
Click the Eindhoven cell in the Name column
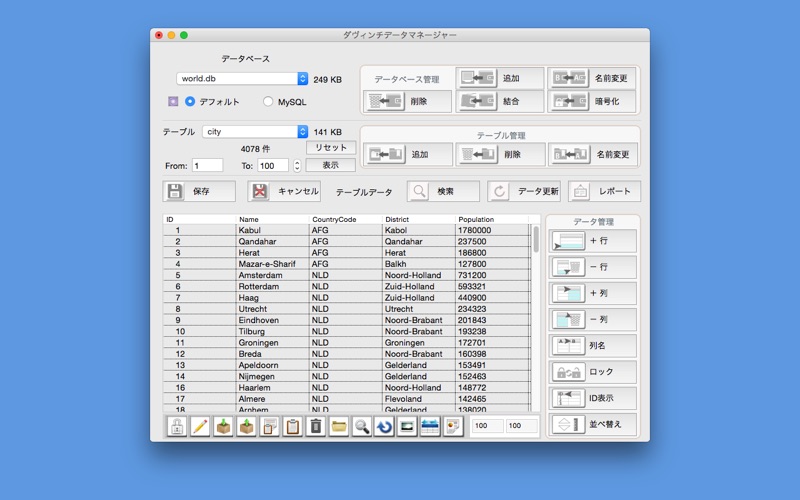272,320
